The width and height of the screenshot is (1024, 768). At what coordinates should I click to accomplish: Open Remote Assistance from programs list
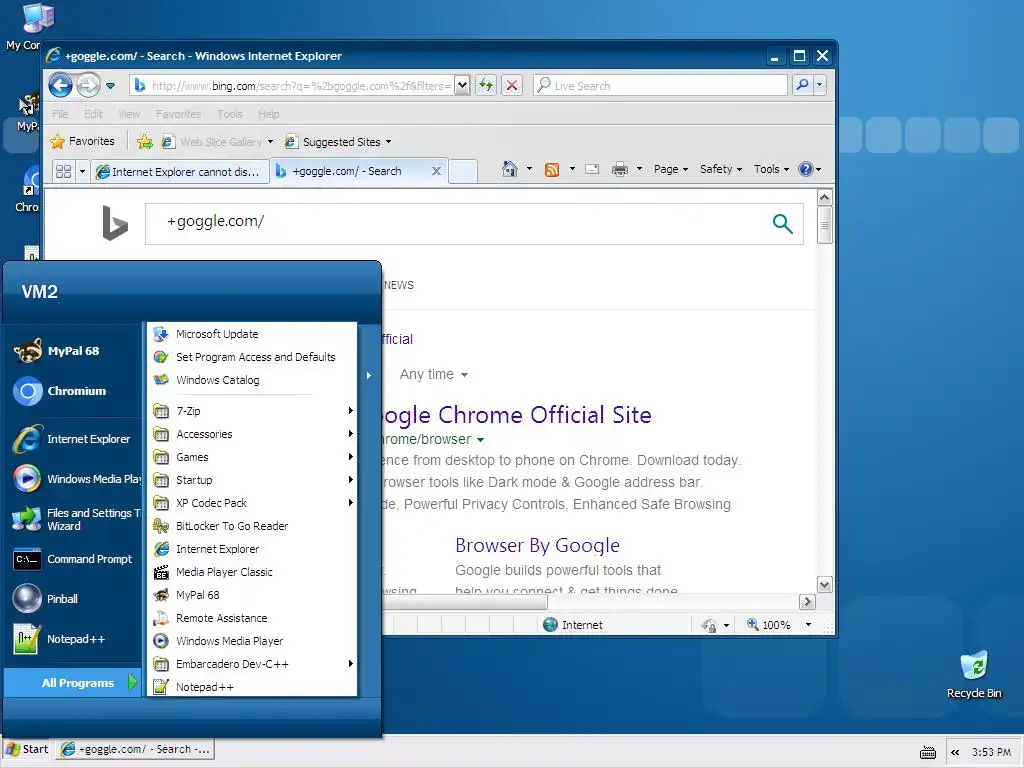point(252,618)
